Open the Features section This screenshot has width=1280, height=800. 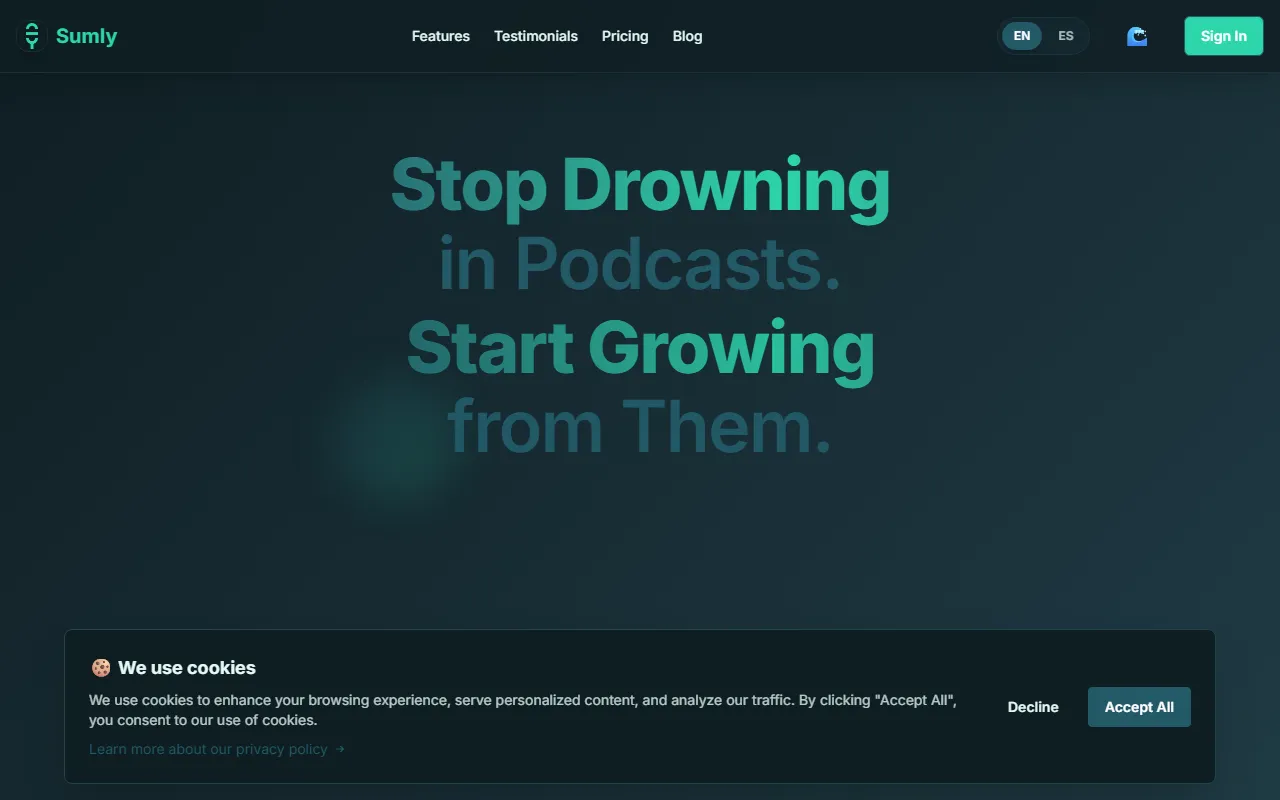(x=440, y=36)
